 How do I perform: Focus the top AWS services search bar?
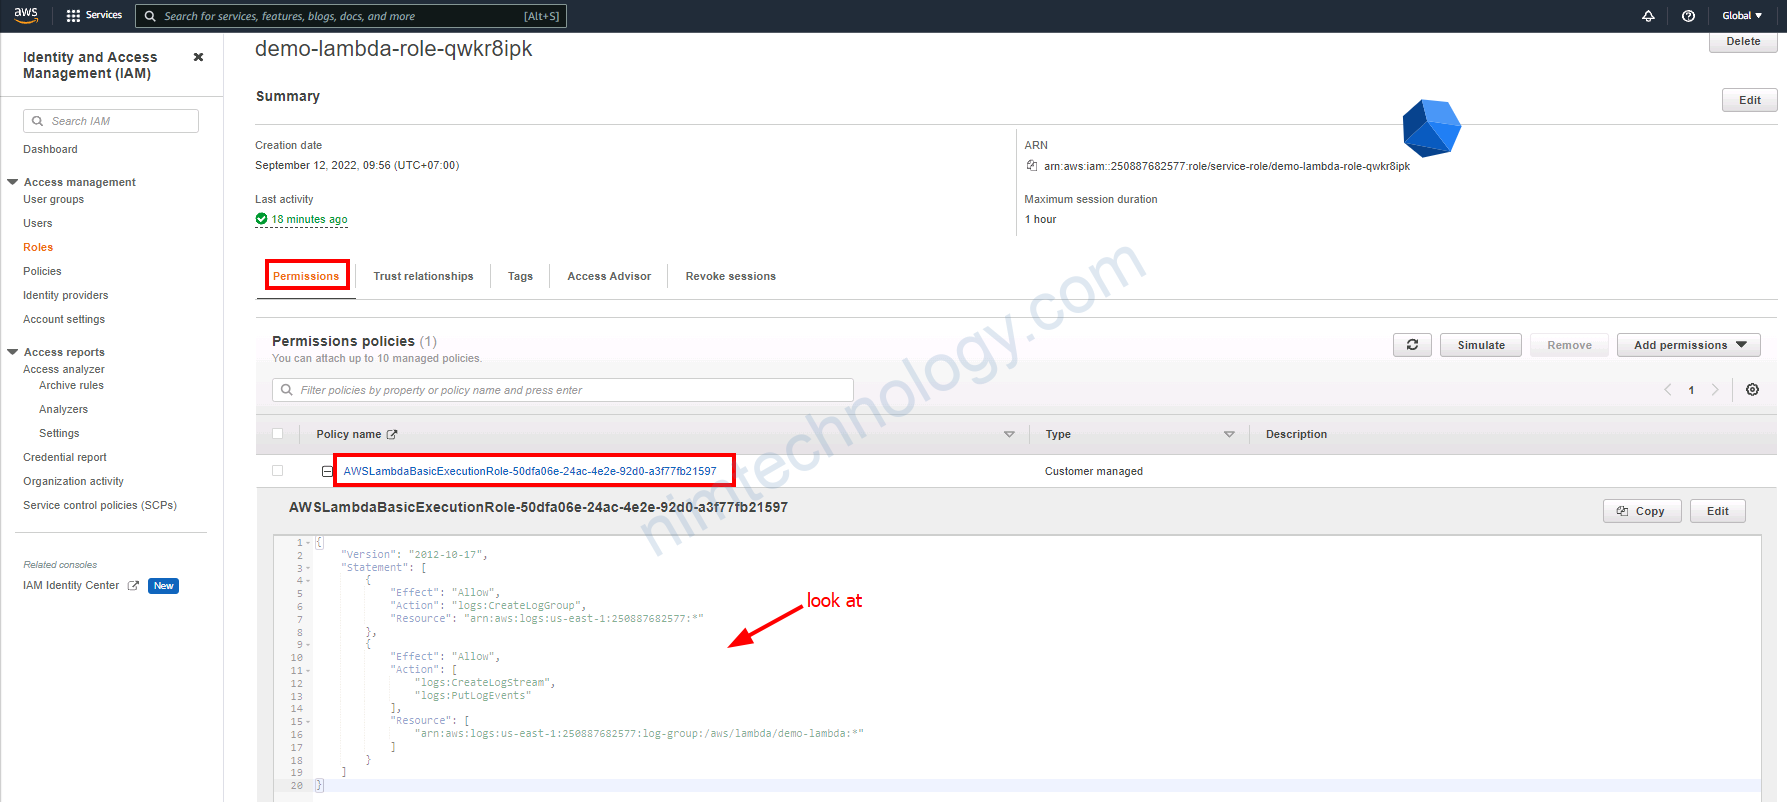pos(351,16)
